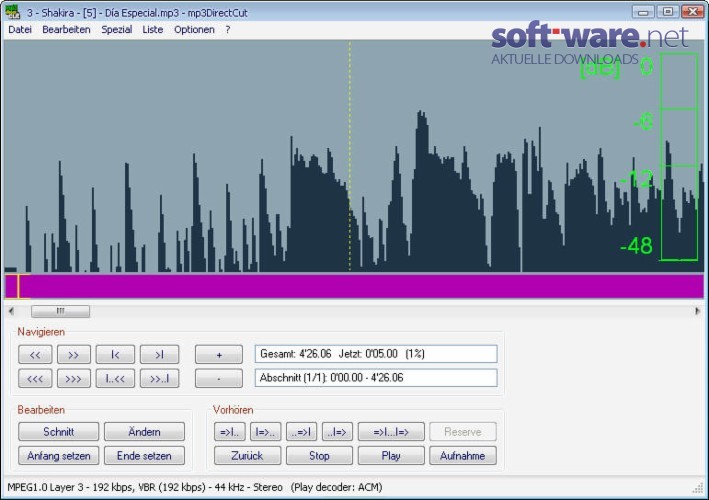Stop playback with the Stop button
The image size is (709, 500).
point(319,456)
